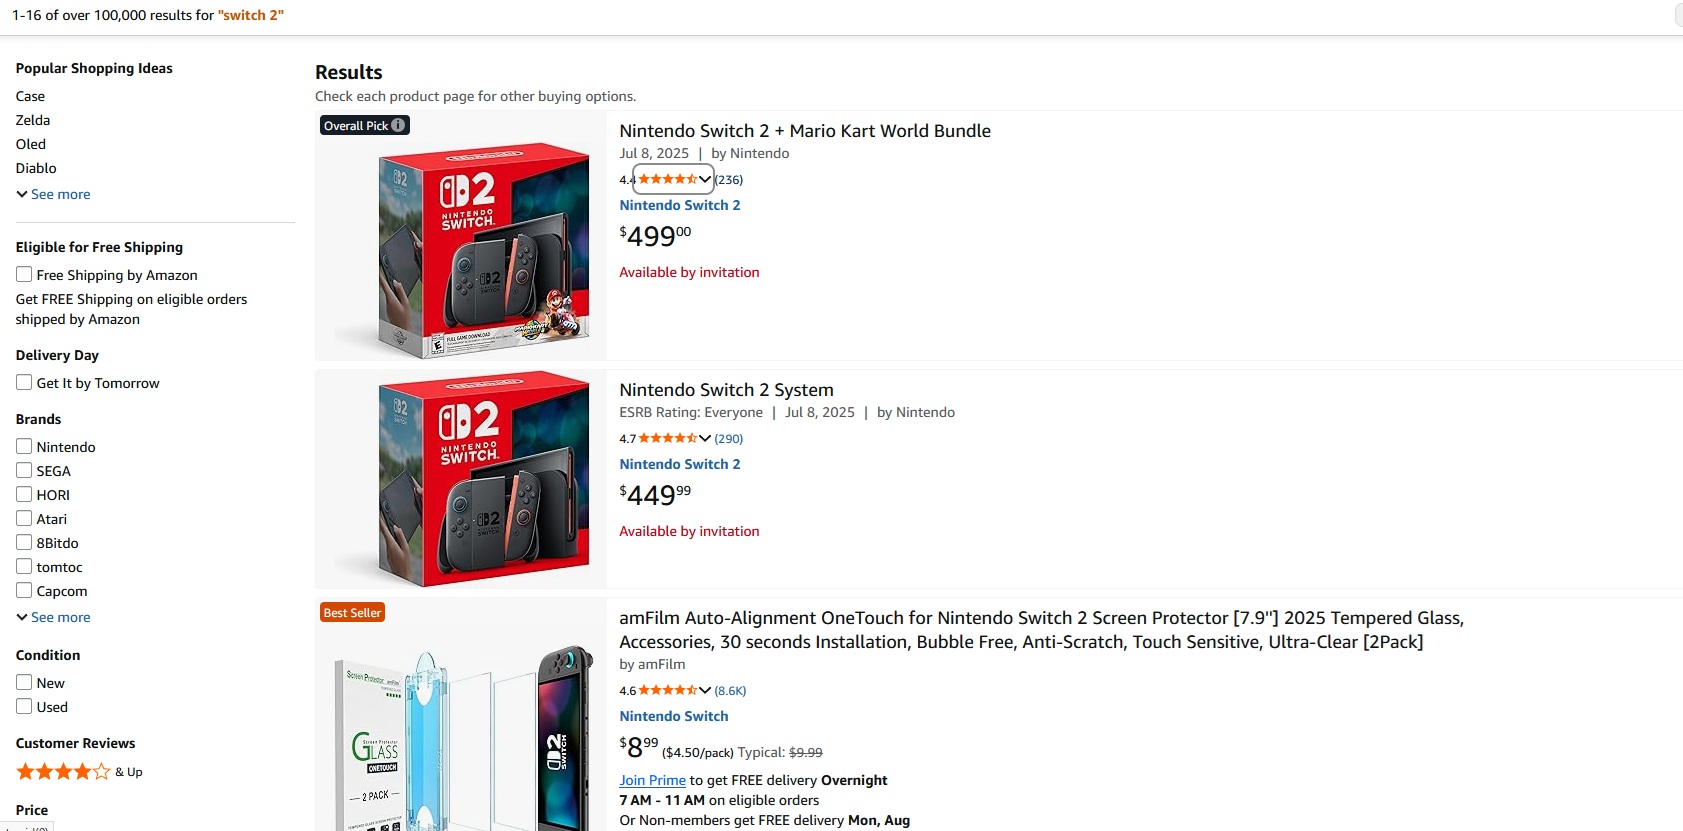Expand See more under Popular Shopping Ideas
The image size is (1683, 831).
click(54, 194)
